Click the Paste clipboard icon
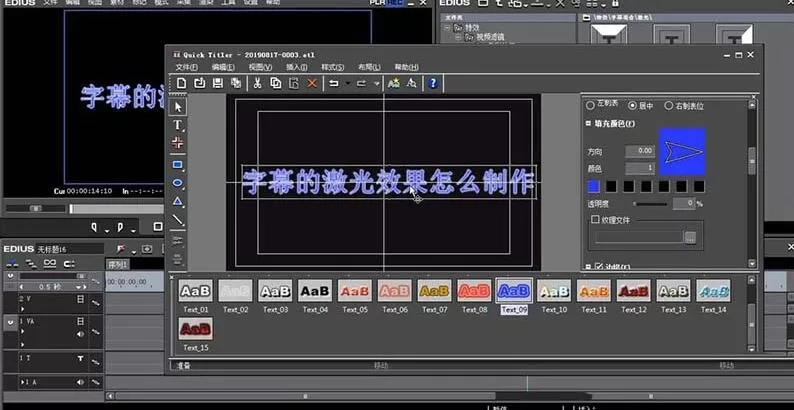This screenshot has width=794, height=410. (294, 84)
